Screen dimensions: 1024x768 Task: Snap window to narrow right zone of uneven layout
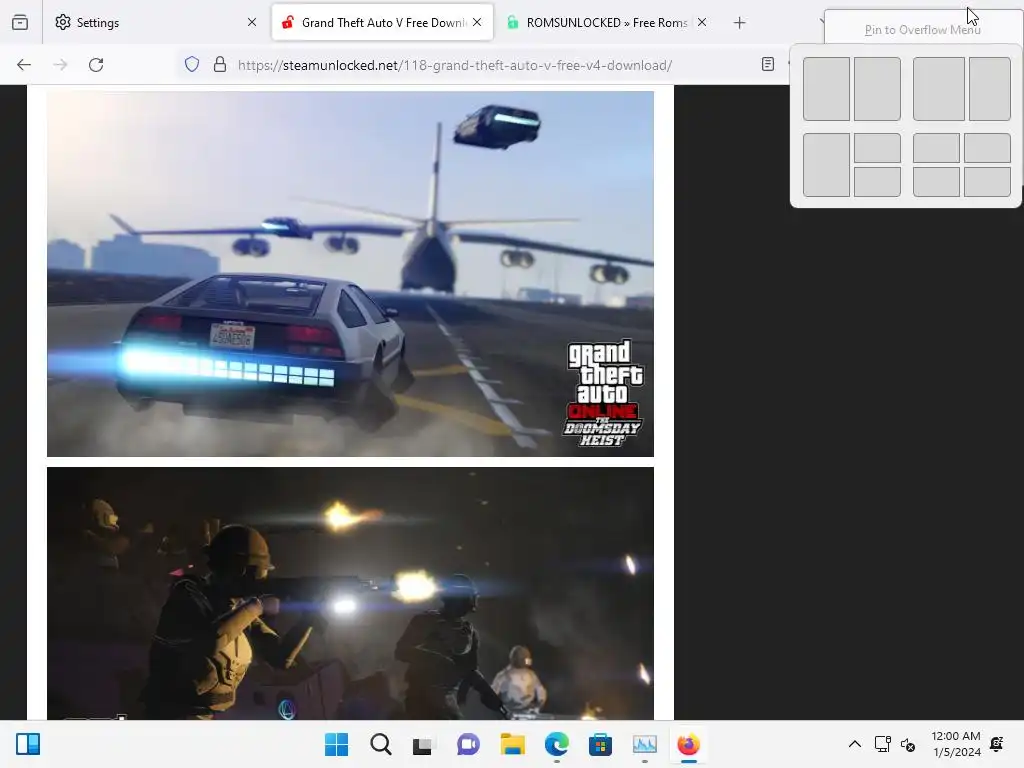[989, 89]
